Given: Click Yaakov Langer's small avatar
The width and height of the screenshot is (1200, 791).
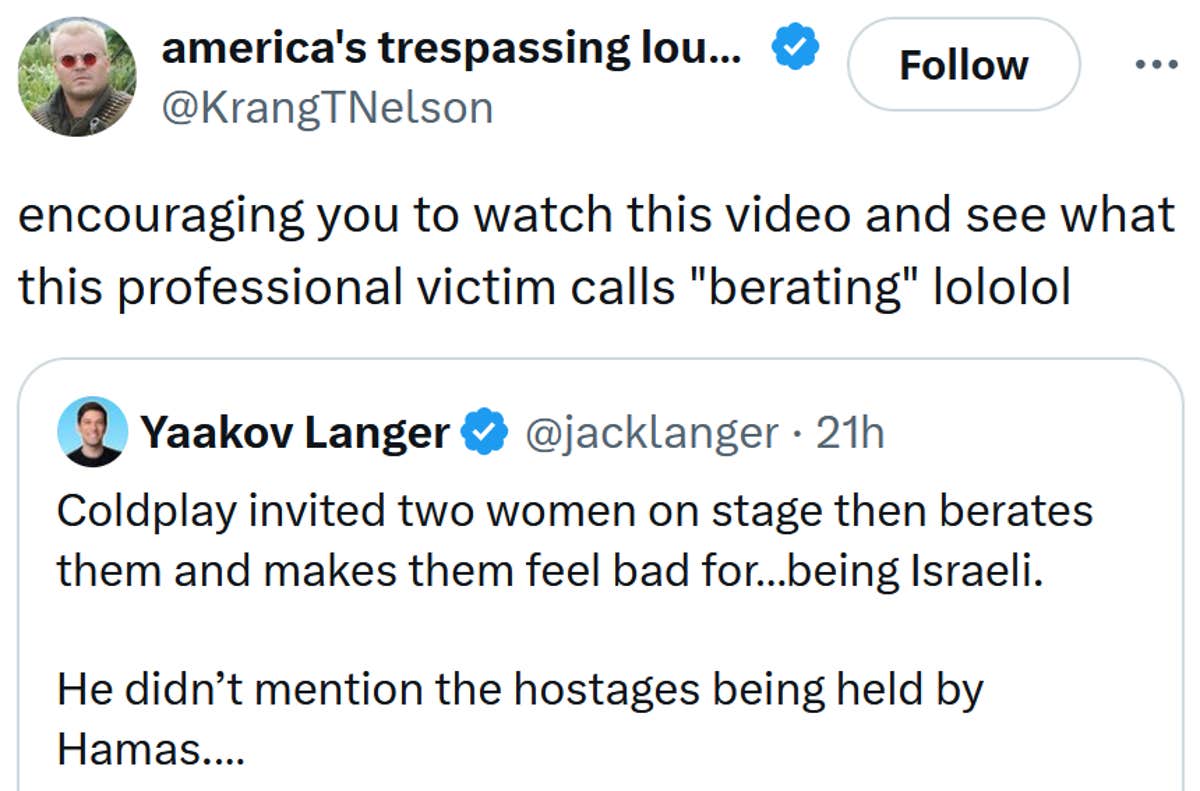Looking at the screenshot, I should pyautogui.click(x=93, y=432).
